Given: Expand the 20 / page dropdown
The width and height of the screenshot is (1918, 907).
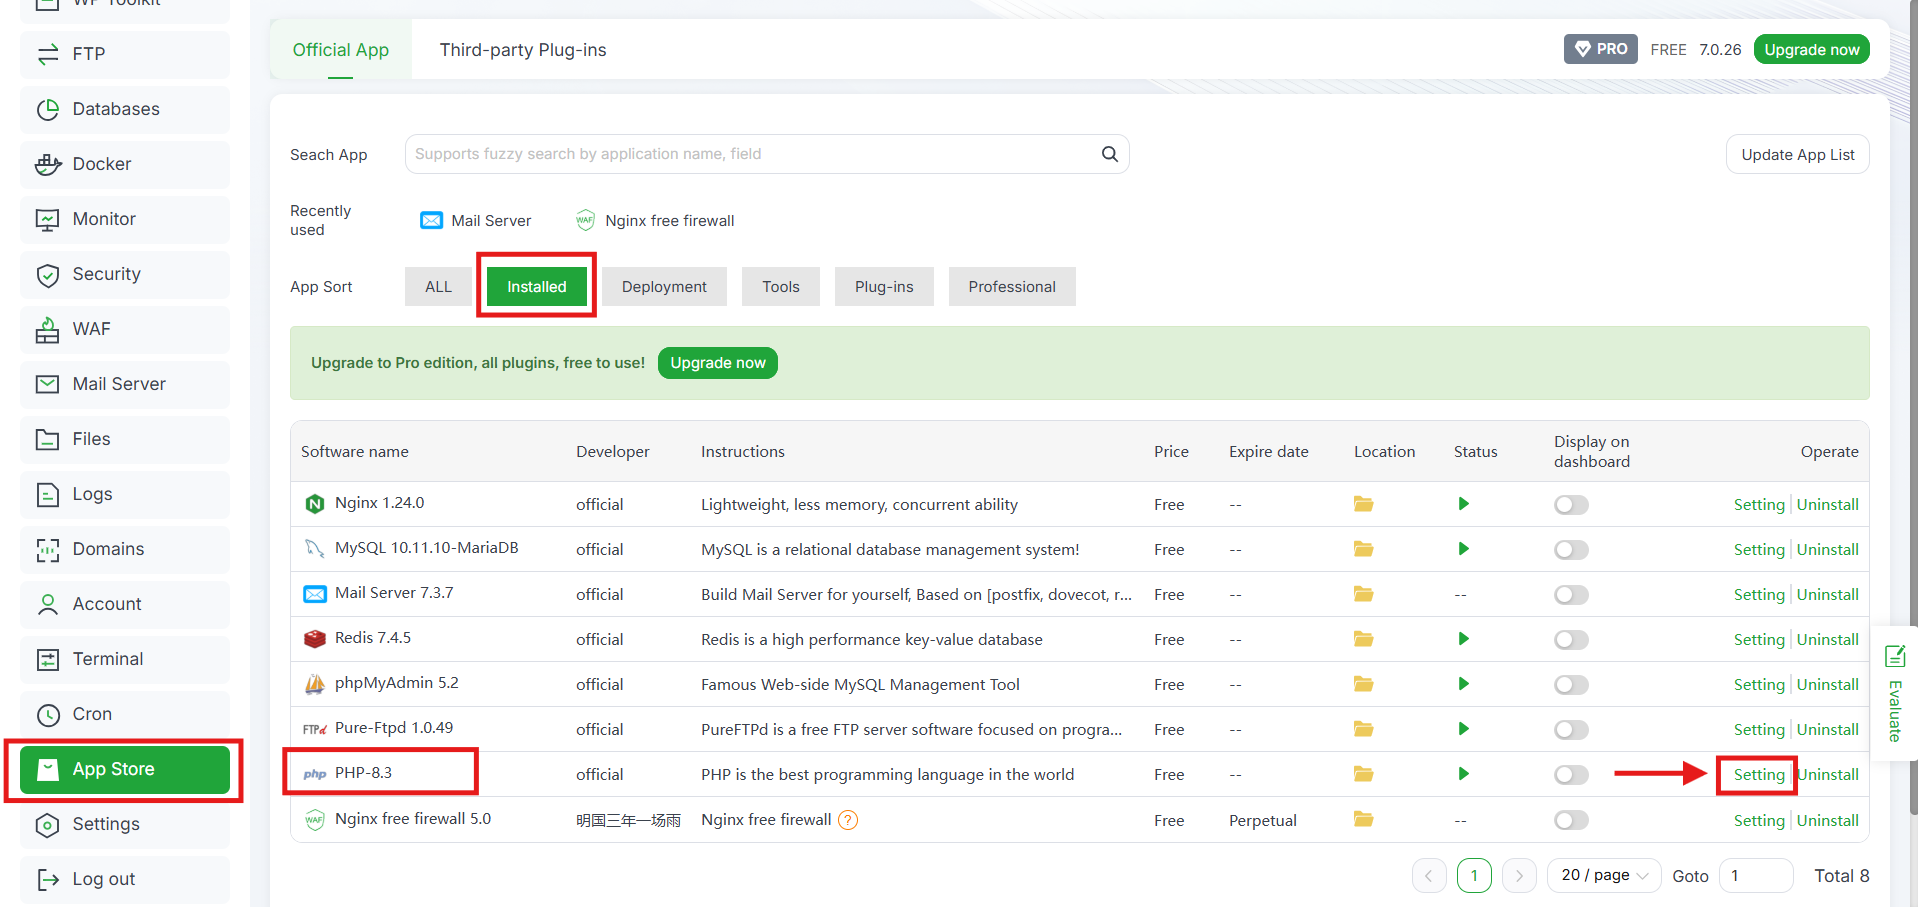Looking at the screenshot, I should [1604, 875].
